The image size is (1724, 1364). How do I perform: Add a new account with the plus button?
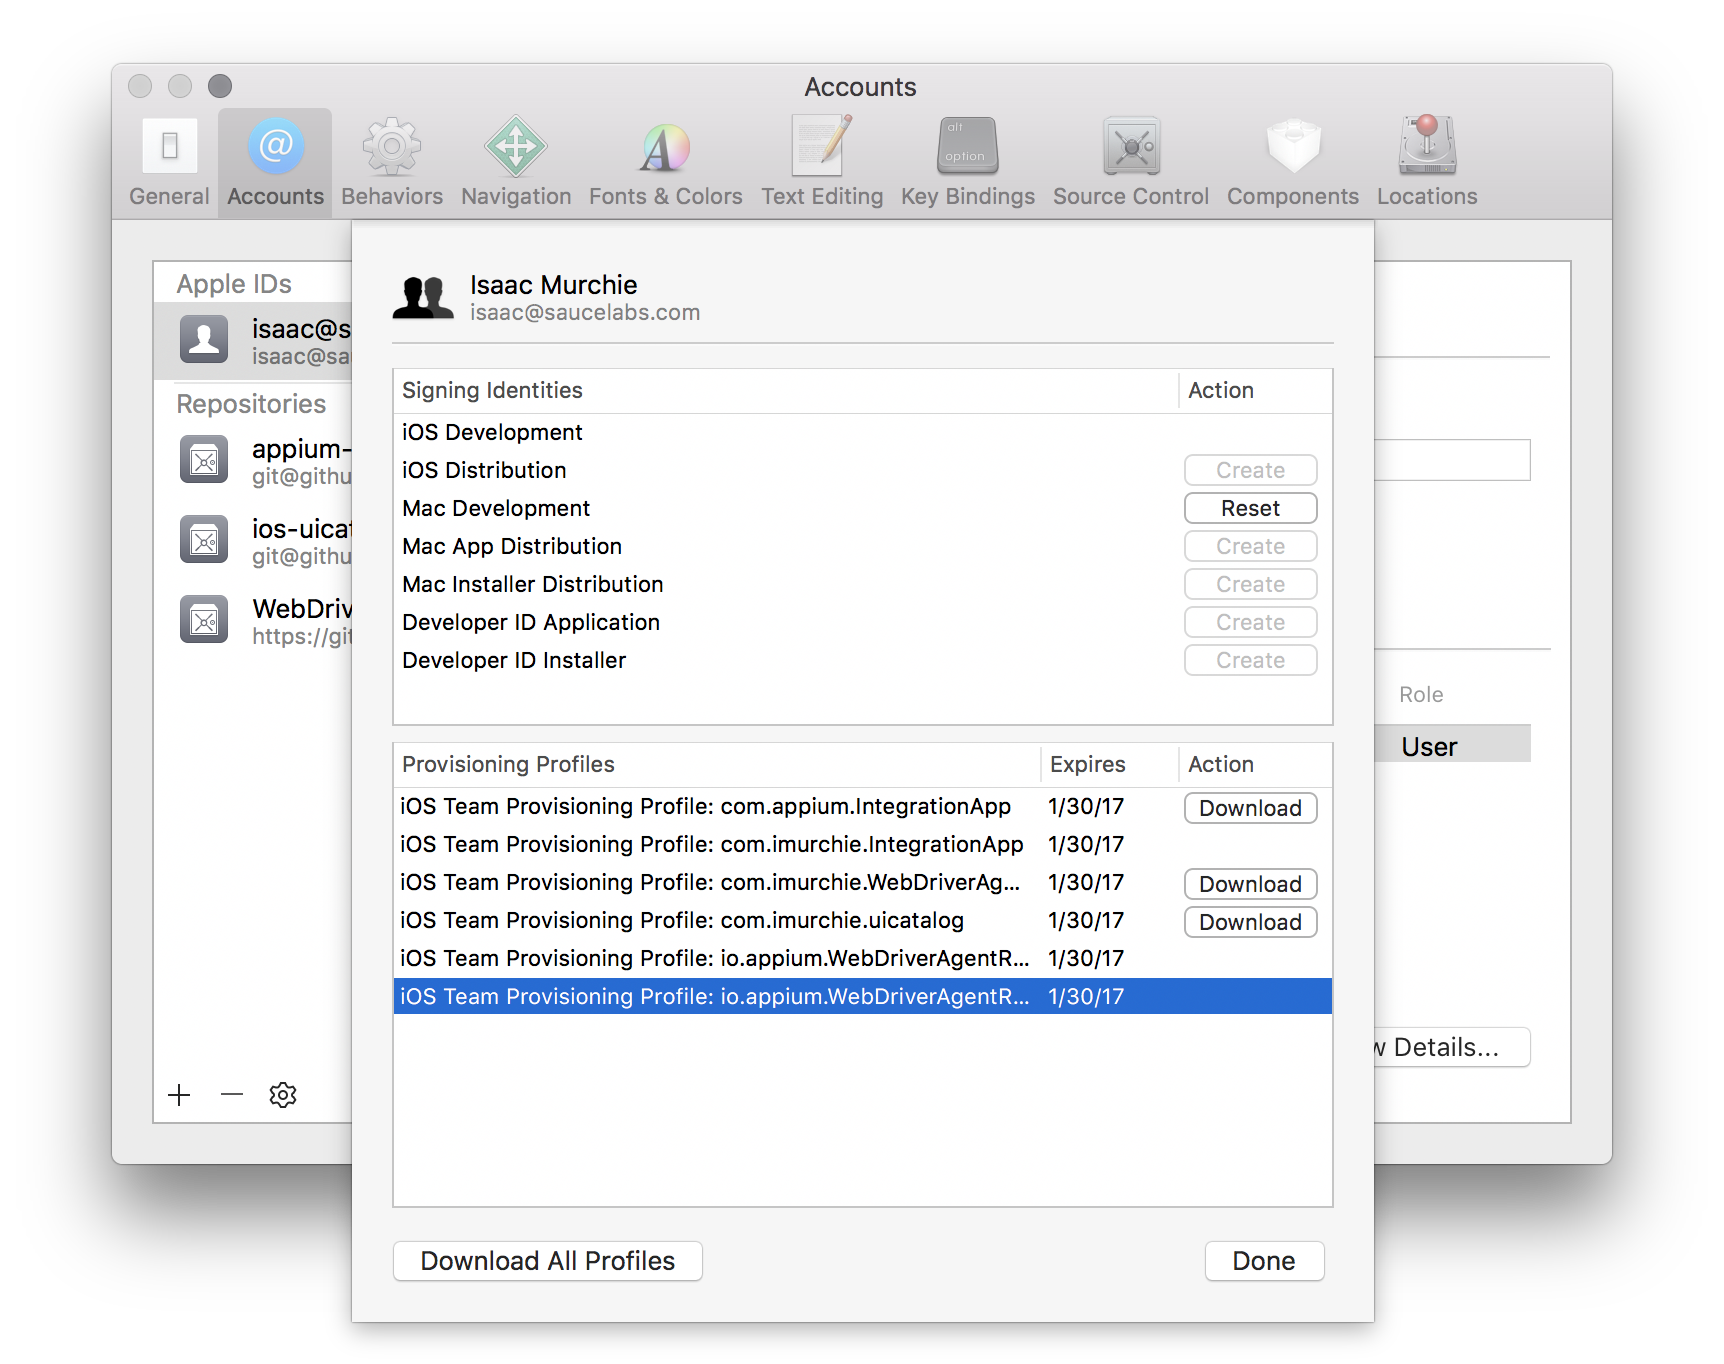coord(179,1094)
